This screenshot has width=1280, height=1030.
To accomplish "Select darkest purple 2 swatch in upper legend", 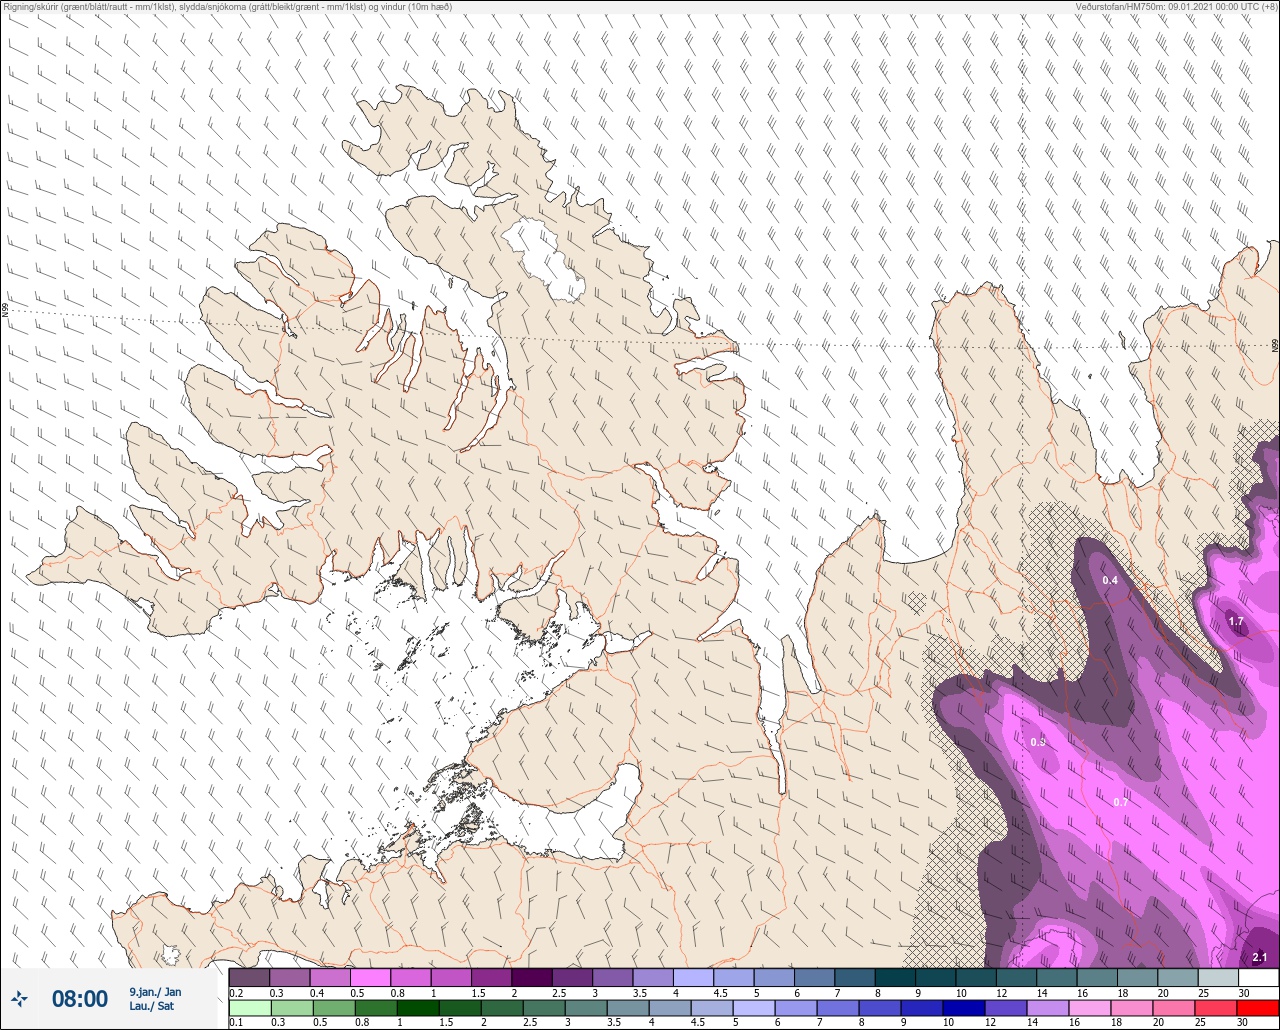I will [x=532, y=977].
